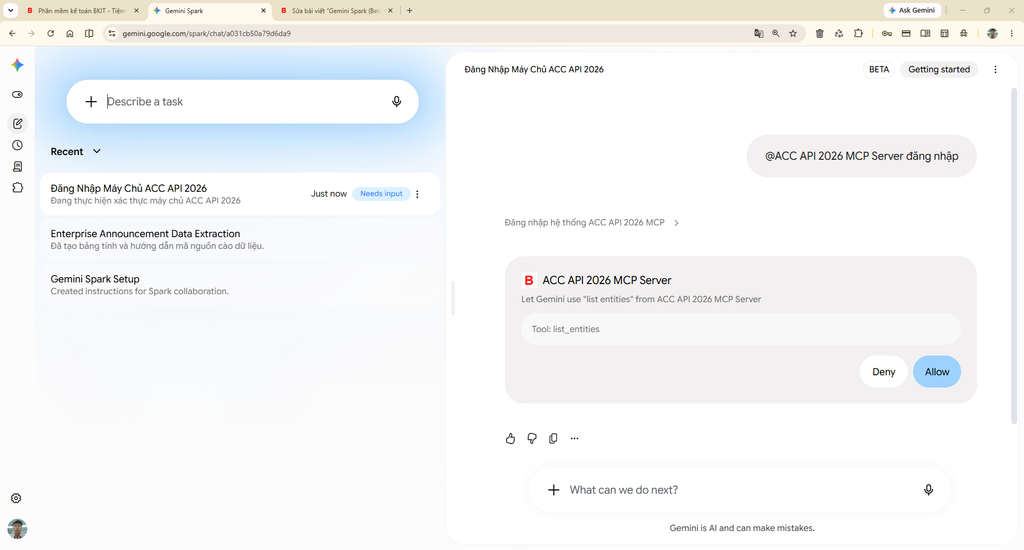1024x550 pixels.
Task: Open the Enterprise Announcement Data Extraction task
Action: (x=240, y=239)
